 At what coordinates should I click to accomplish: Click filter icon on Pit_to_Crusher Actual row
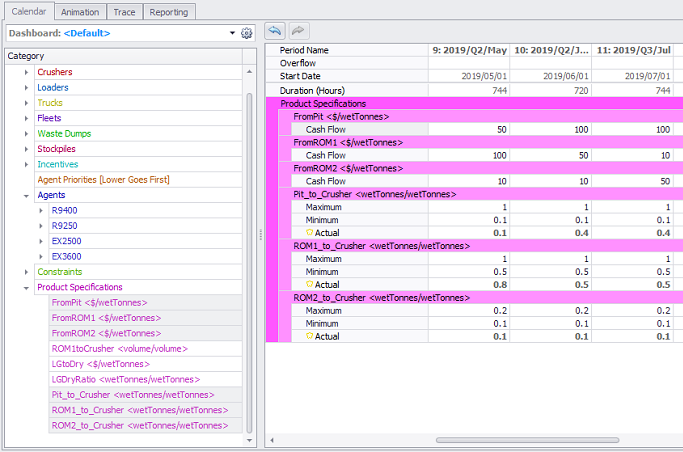[x=310, y=233]
